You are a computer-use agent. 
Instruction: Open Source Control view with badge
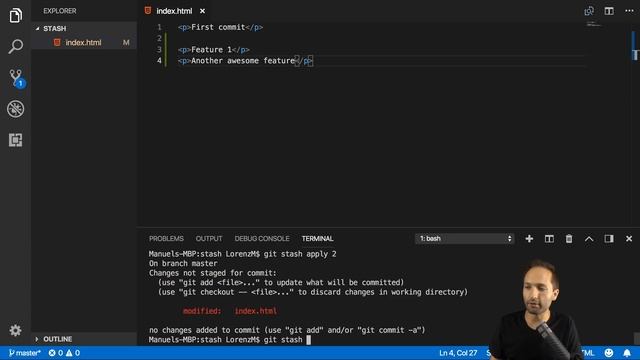click(x=16, y=78)
